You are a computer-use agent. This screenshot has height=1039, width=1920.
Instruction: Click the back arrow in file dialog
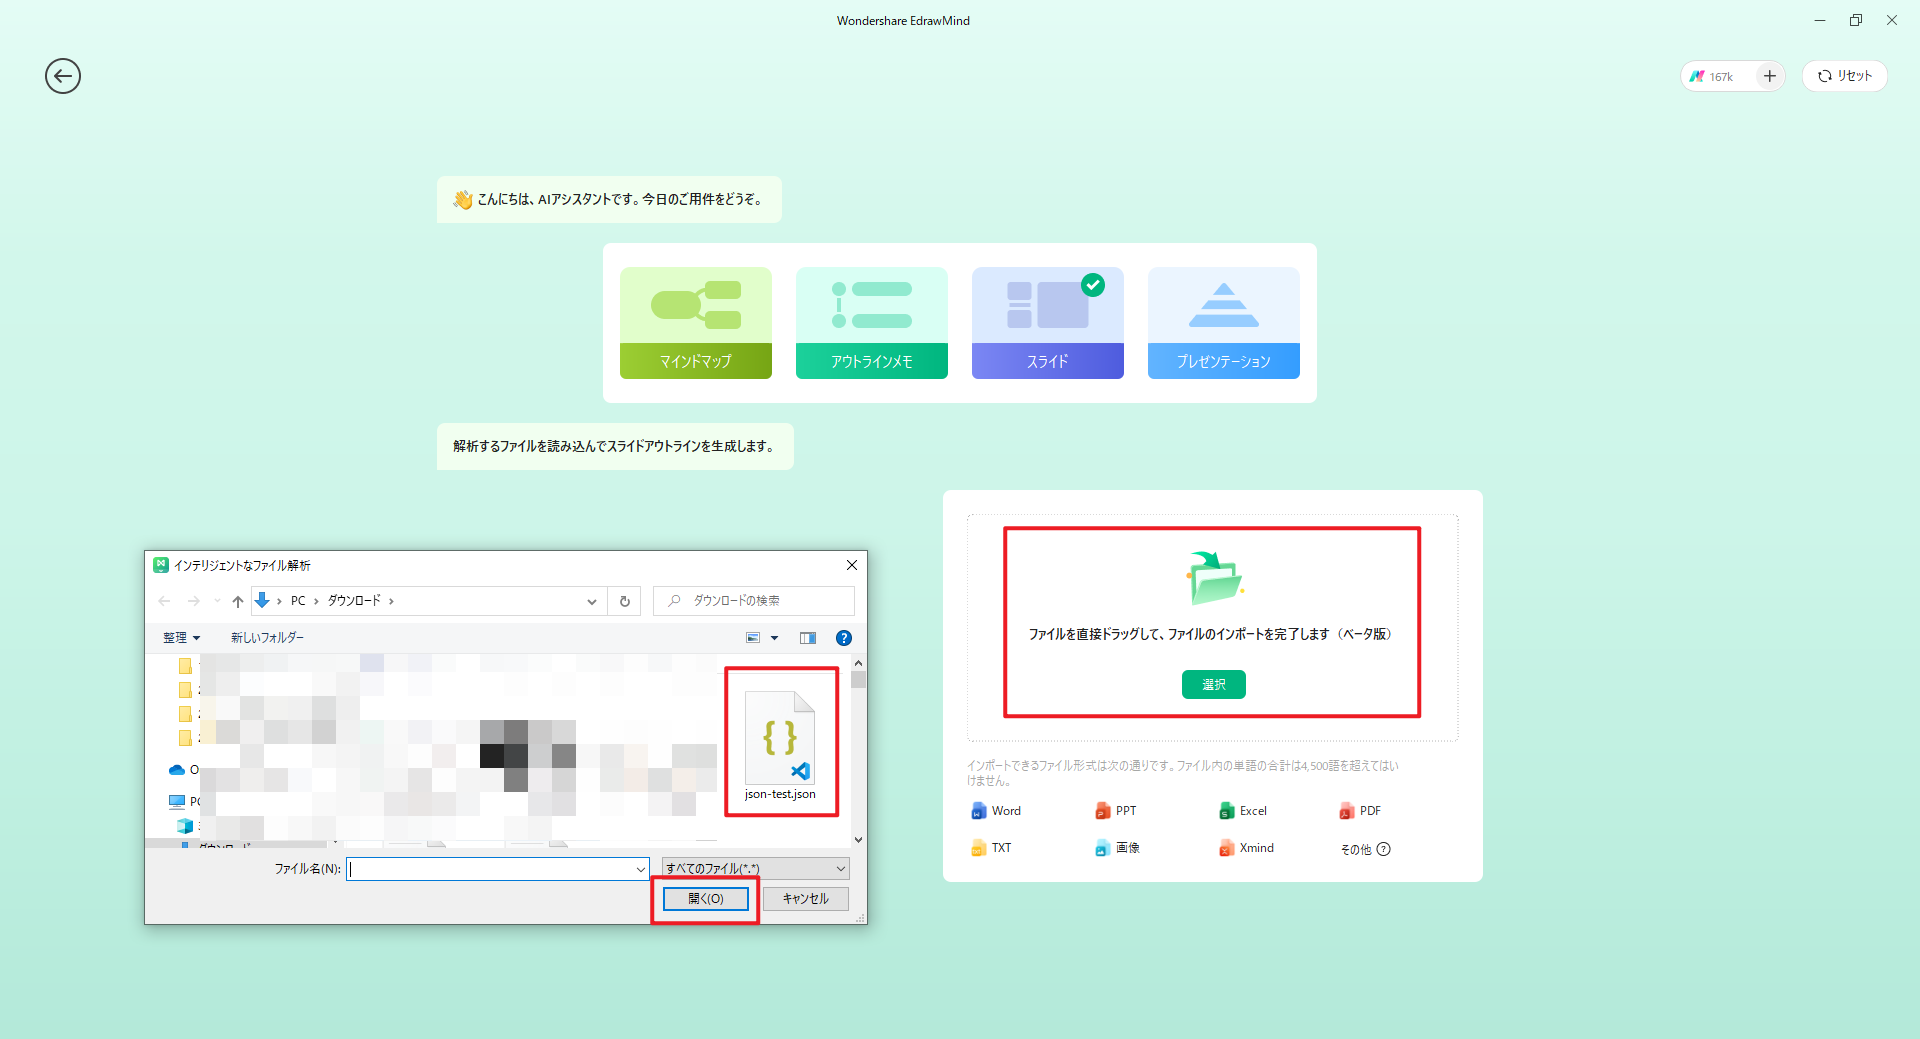pyautogui.click(x=164, y=601)
